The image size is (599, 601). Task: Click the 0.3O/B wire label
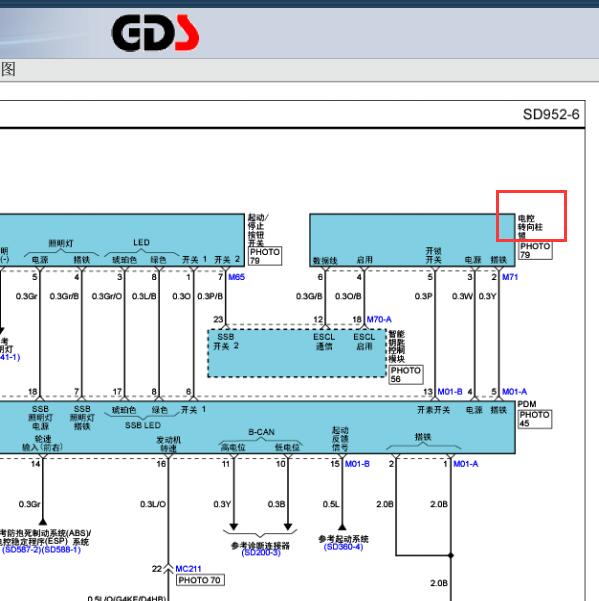(348, 296)
